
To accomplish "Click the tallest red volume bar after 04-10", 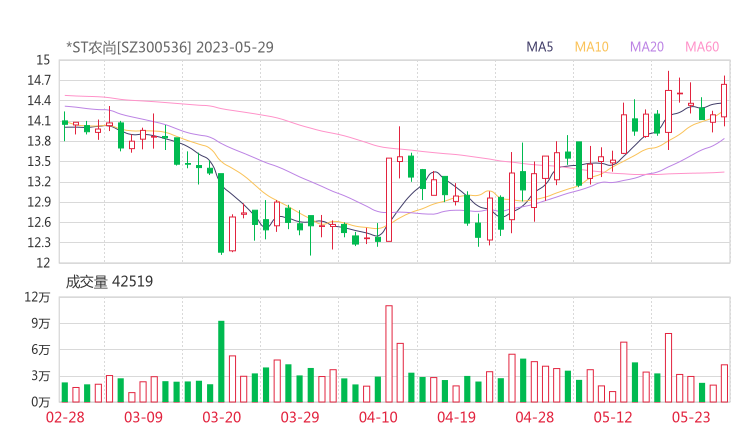I will (389, 354).
